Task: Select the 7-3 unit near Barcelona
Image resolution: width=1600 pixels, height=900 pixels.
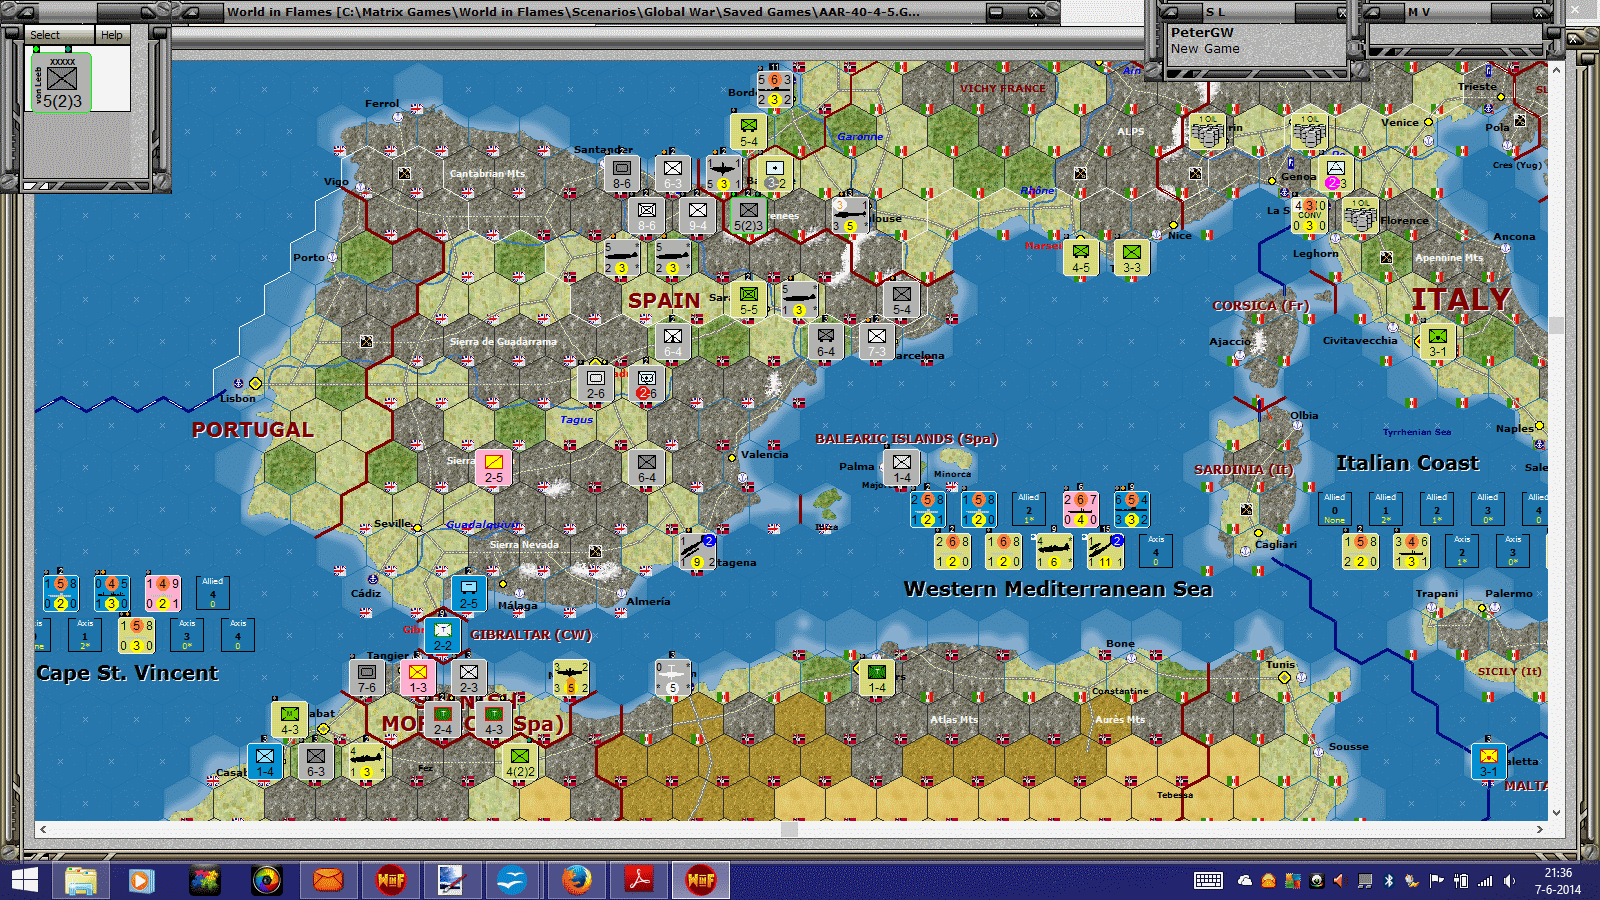Action: point(877,340)
